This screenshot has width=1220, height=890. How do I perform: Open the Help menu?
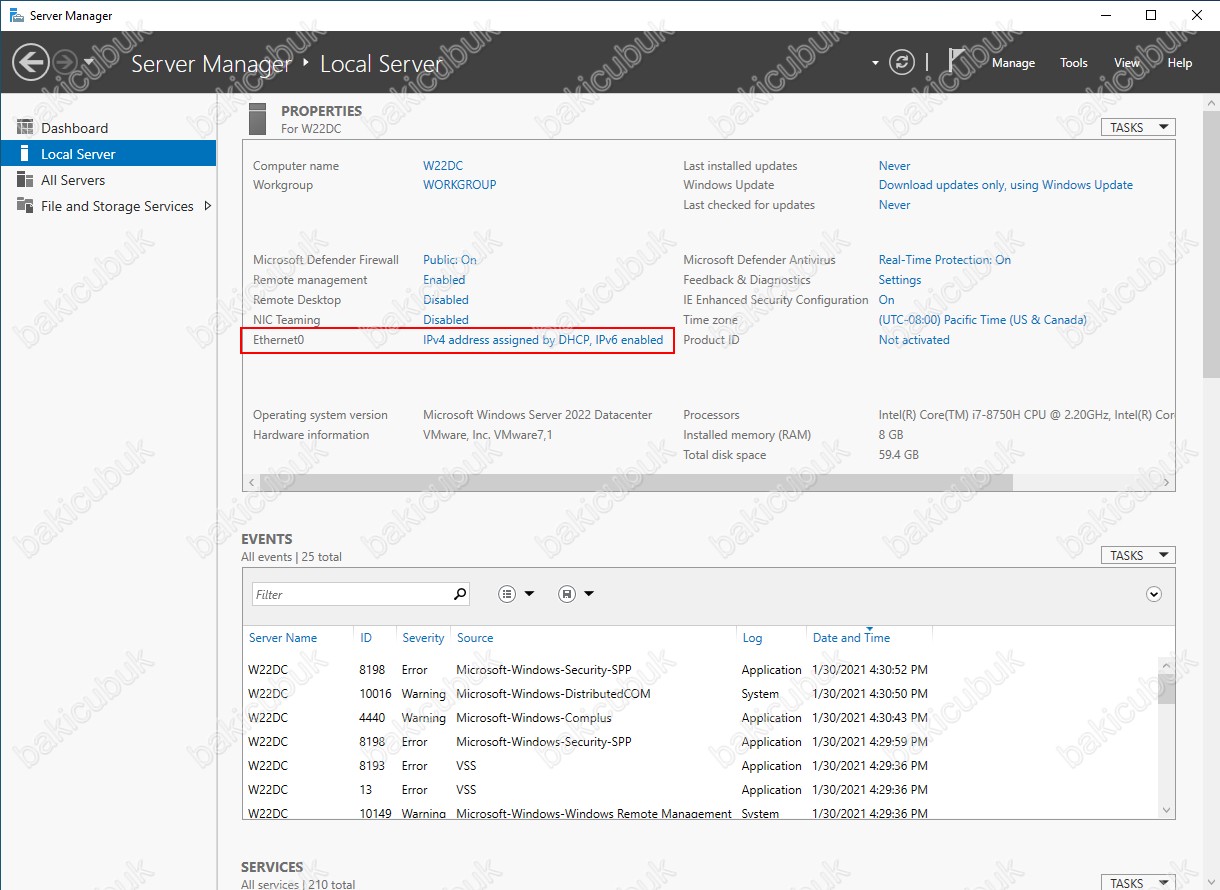click(1180, 63)
